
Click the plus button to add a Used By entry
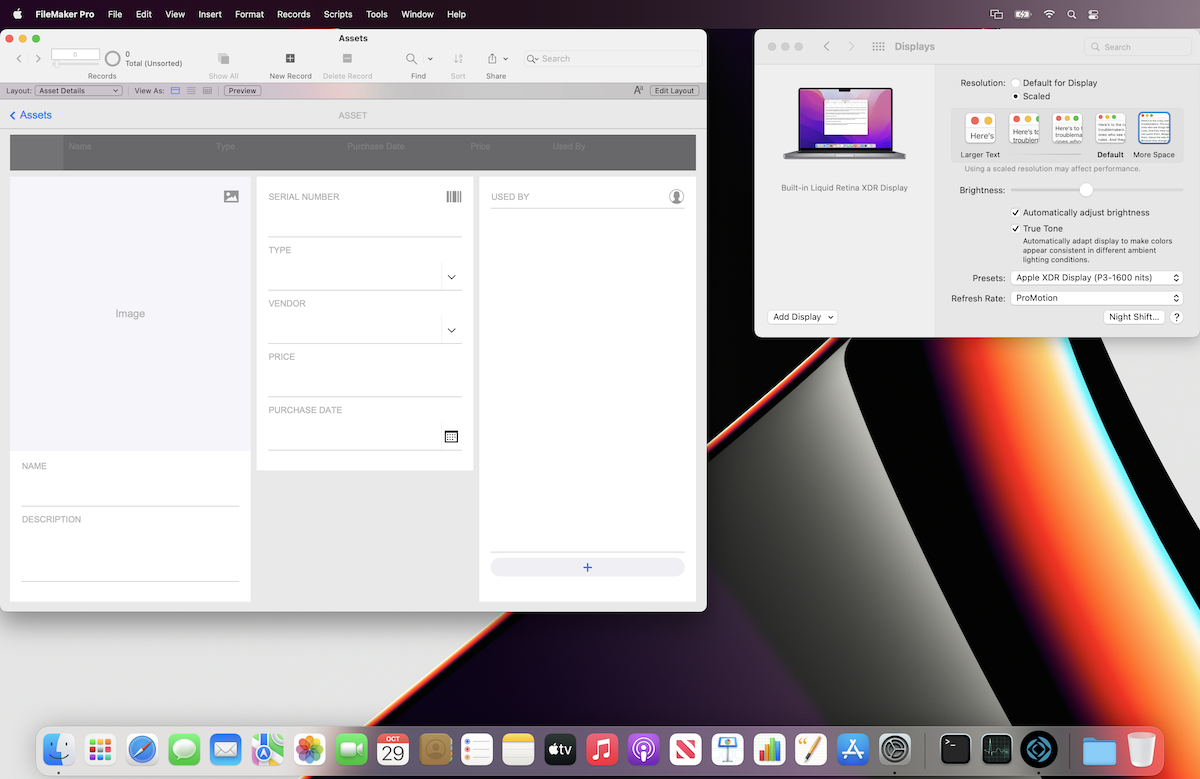pyautogui.click(x=587, y=566)
